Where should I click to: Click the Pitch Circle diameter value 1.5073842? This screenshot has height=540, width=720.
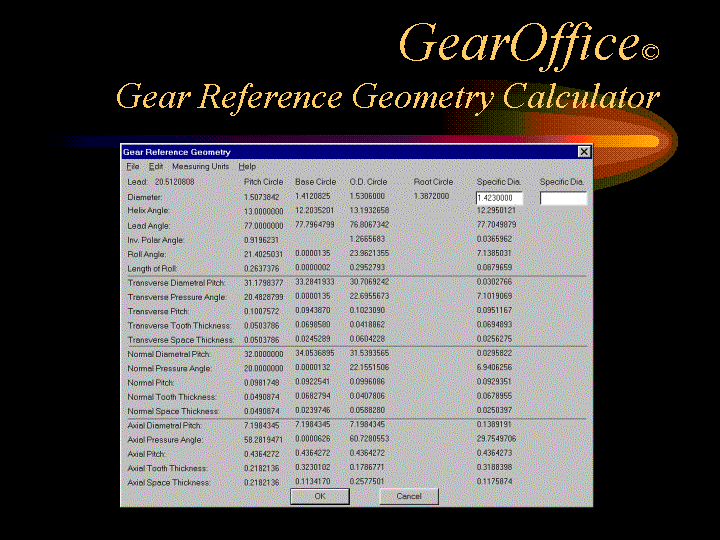coord(264,198)
